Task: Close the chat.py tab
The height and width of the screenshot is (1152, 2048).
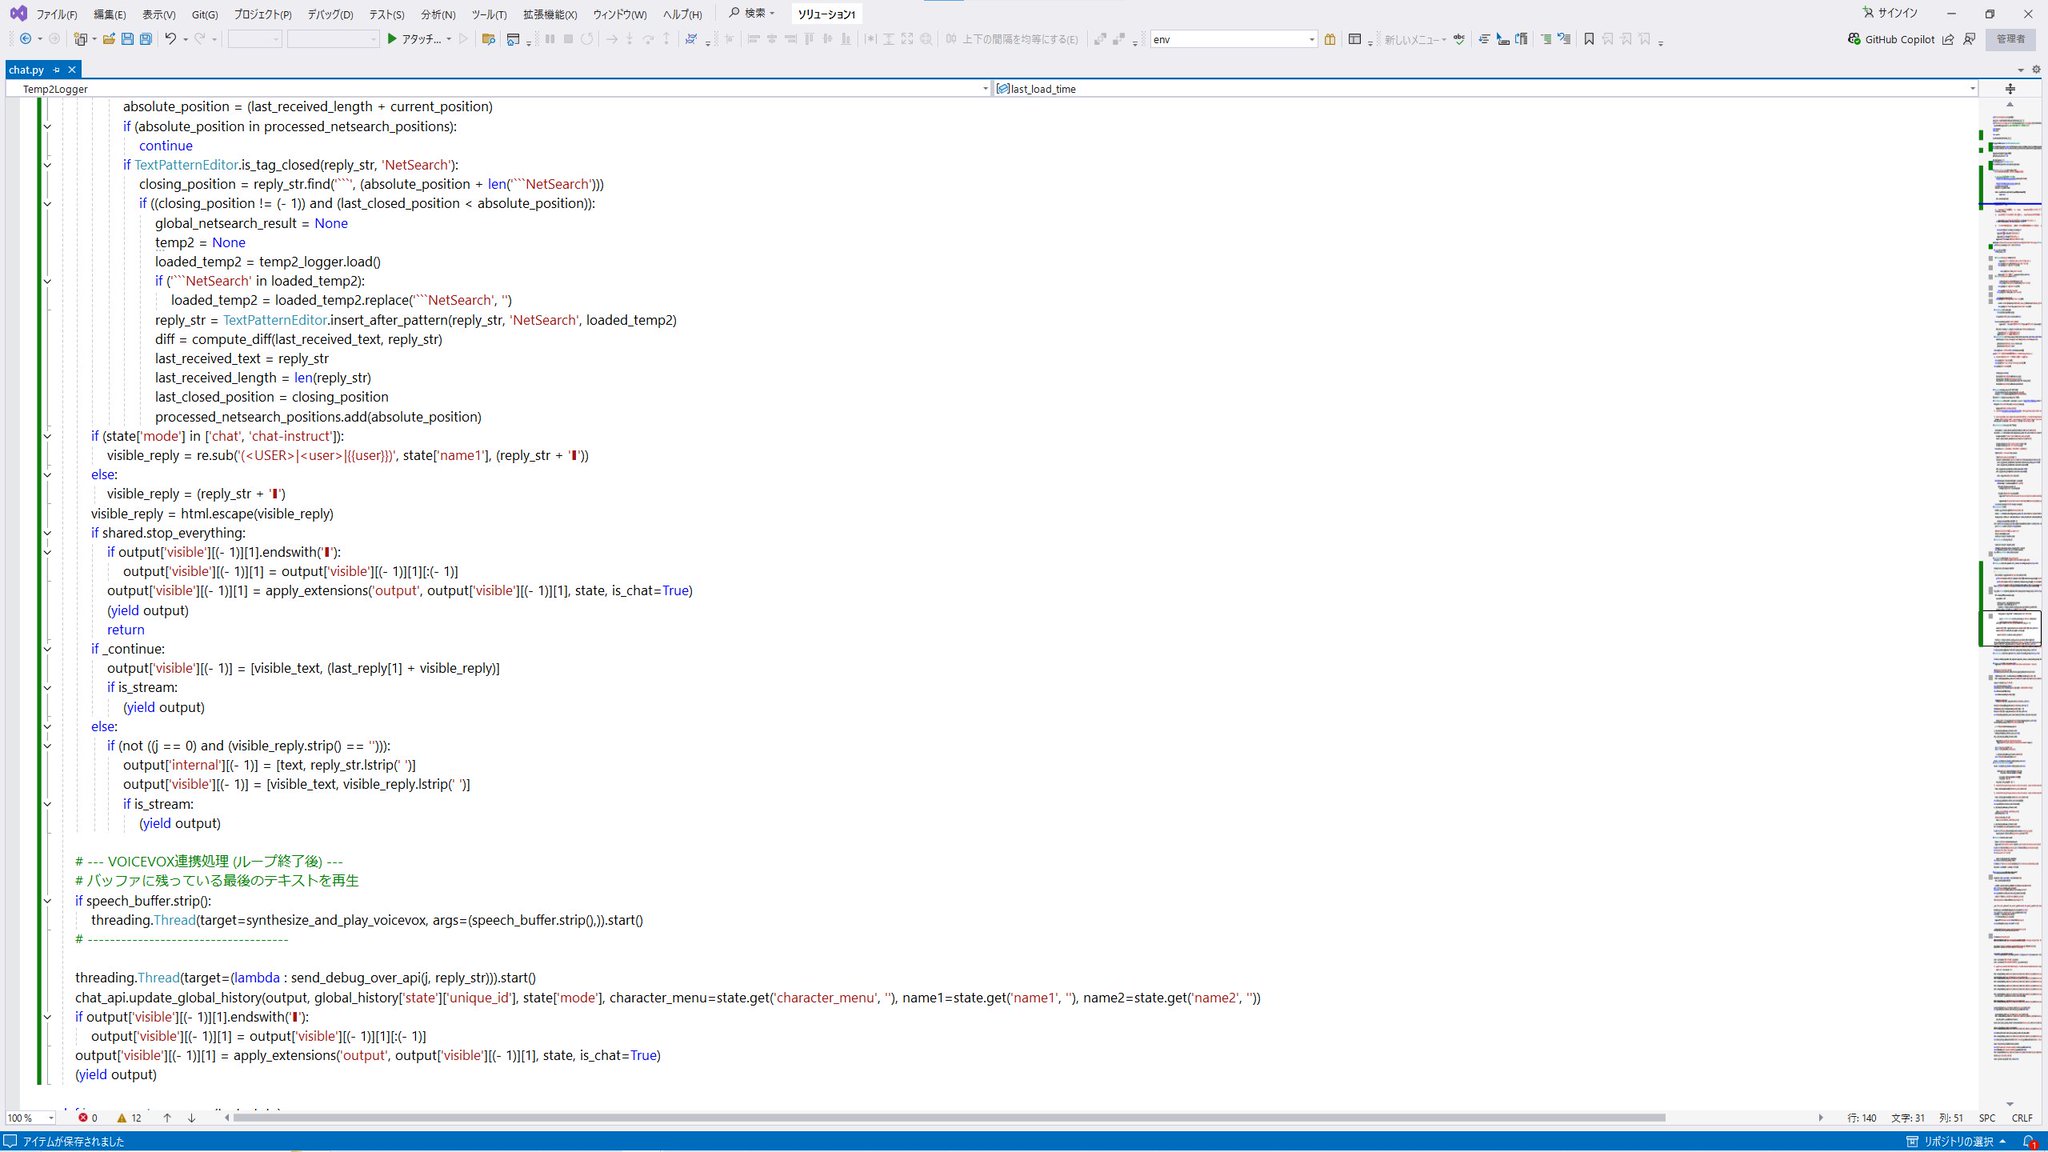Action: point(72,70)
